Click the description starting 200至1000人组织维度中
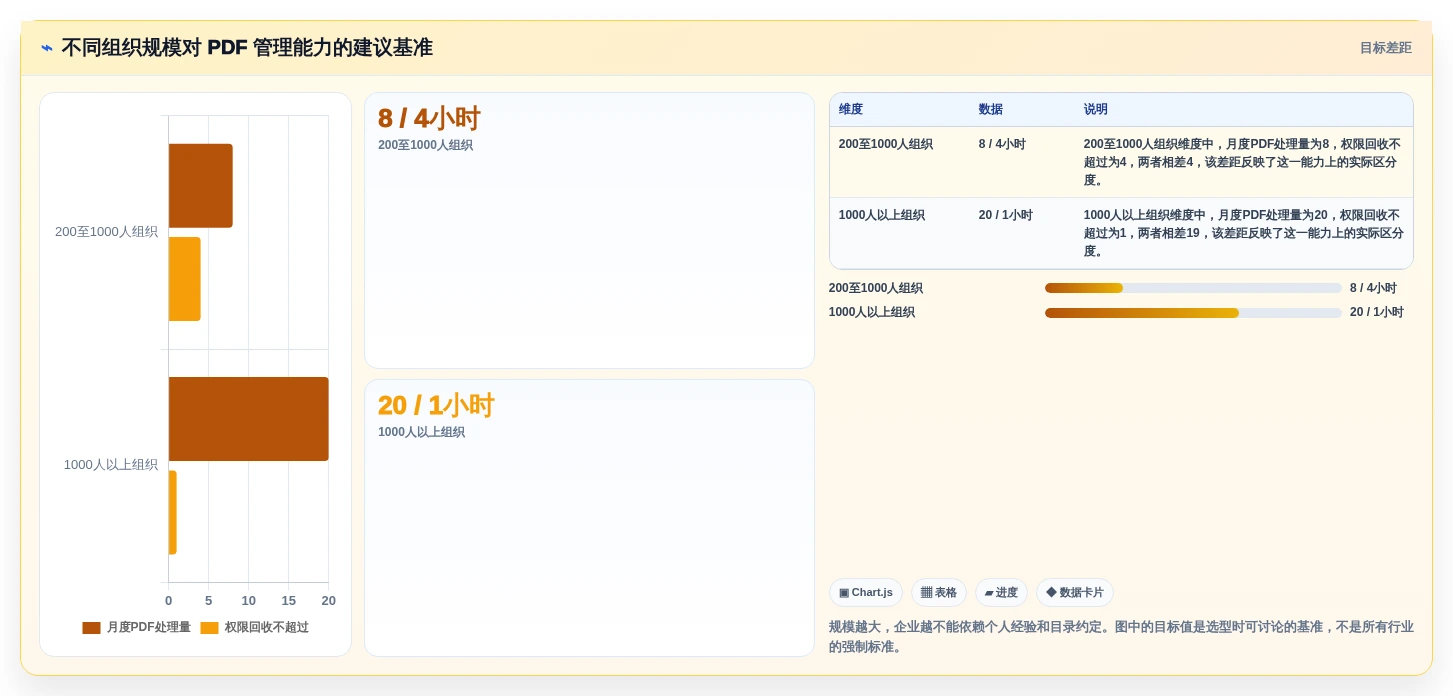This screenshot has height=696, width=1453. tap(1243, 162)
